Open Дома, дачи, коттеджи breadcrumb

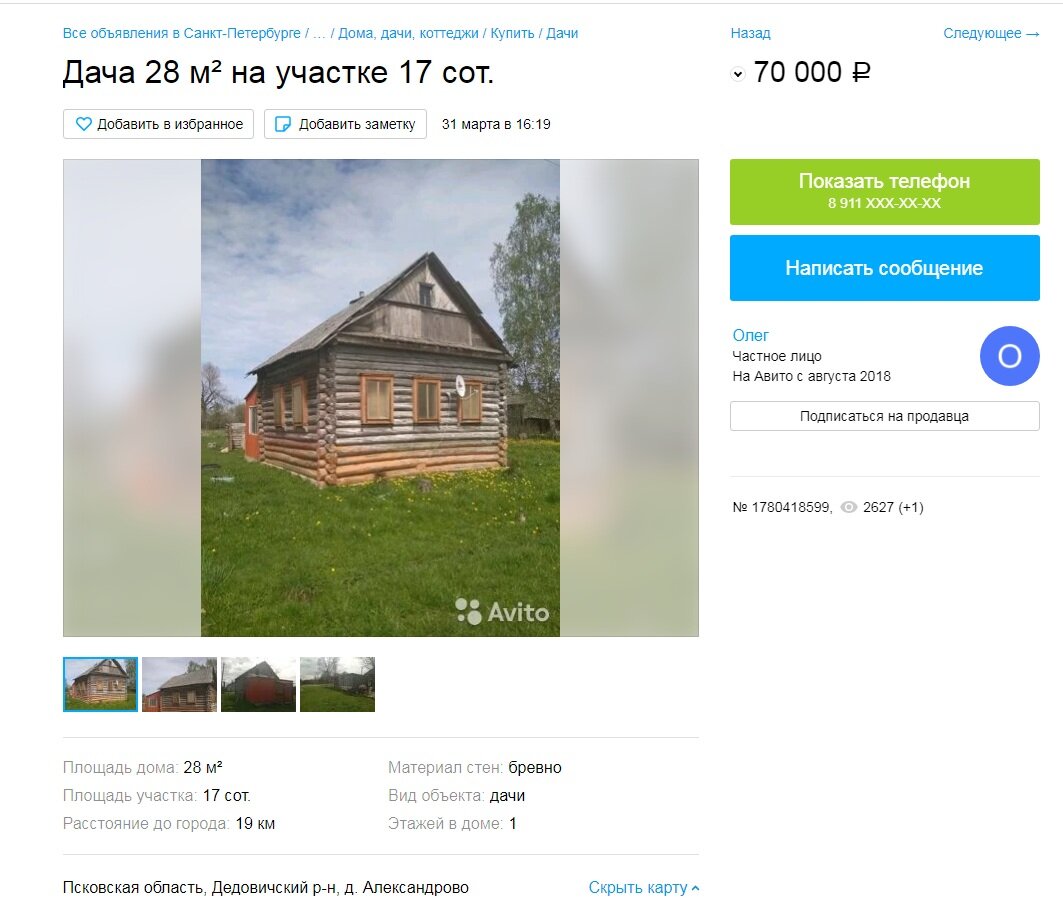tap(408, 33)
